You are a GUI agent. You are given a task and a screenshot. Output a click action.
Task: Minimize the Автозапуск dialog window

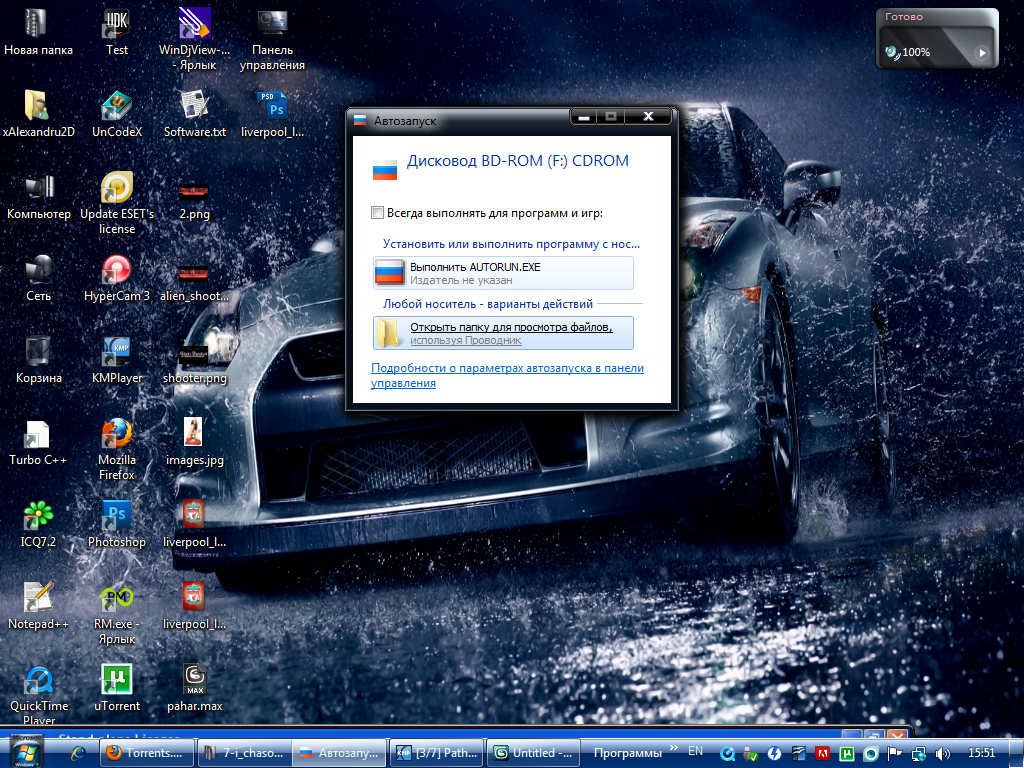click(584, 116)
